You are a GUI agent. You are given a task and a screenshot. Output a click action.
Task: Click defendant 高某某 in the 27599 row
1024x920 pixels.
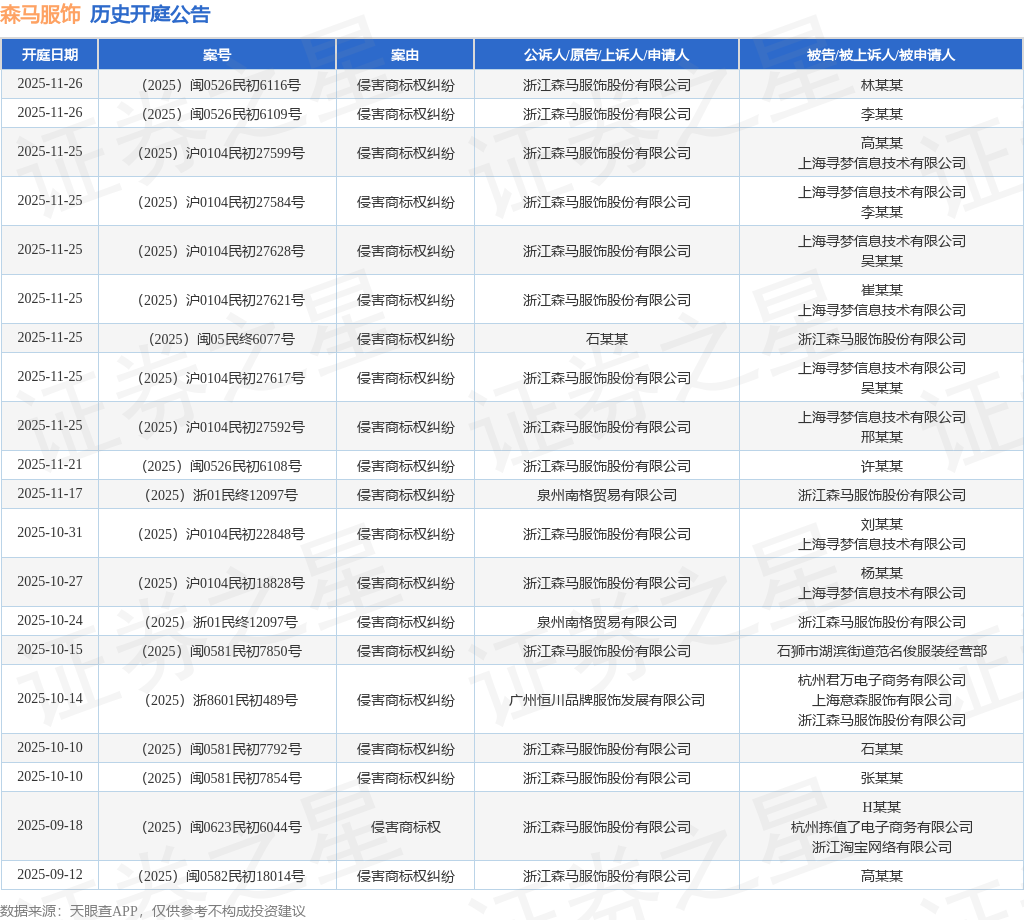pos(882,143)
